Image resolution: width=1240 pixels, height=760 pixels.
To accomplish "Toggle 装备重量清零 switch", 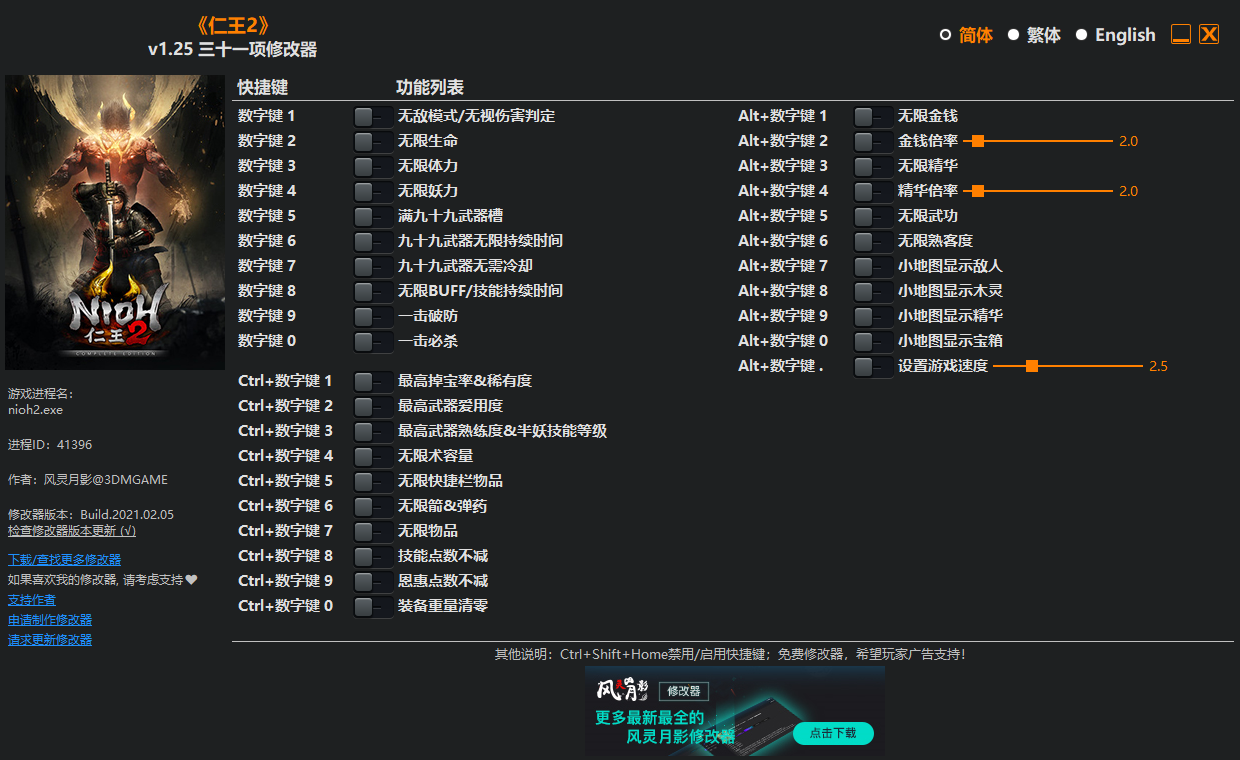I will [373, 605].
